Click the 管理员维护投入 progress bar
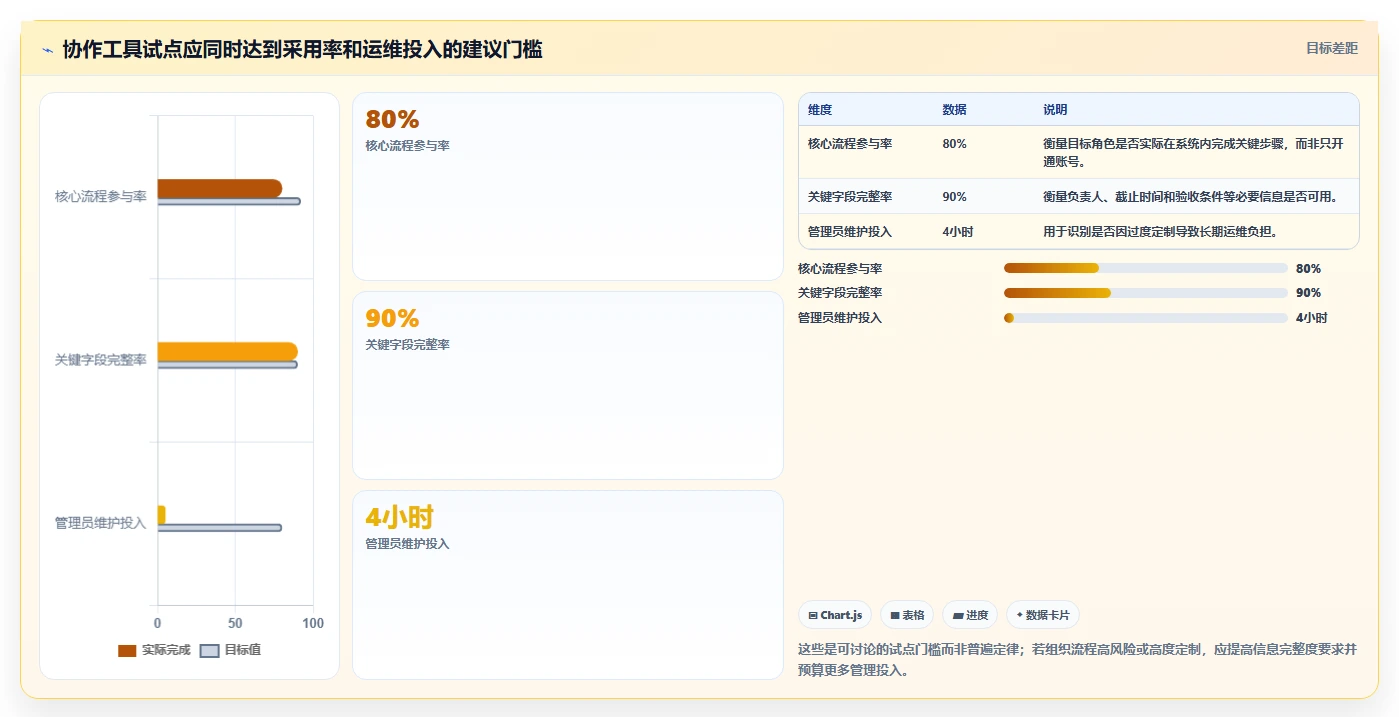The image size is (1399, 717). [x=1145, y=318]
